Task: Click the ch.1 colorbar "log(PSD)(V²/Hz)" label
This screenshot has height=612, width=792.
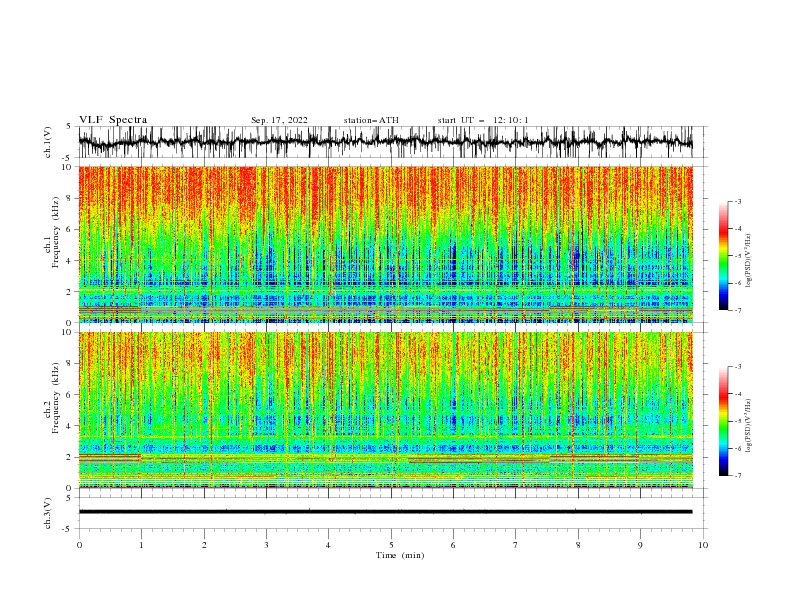Action: coord(749,261)
